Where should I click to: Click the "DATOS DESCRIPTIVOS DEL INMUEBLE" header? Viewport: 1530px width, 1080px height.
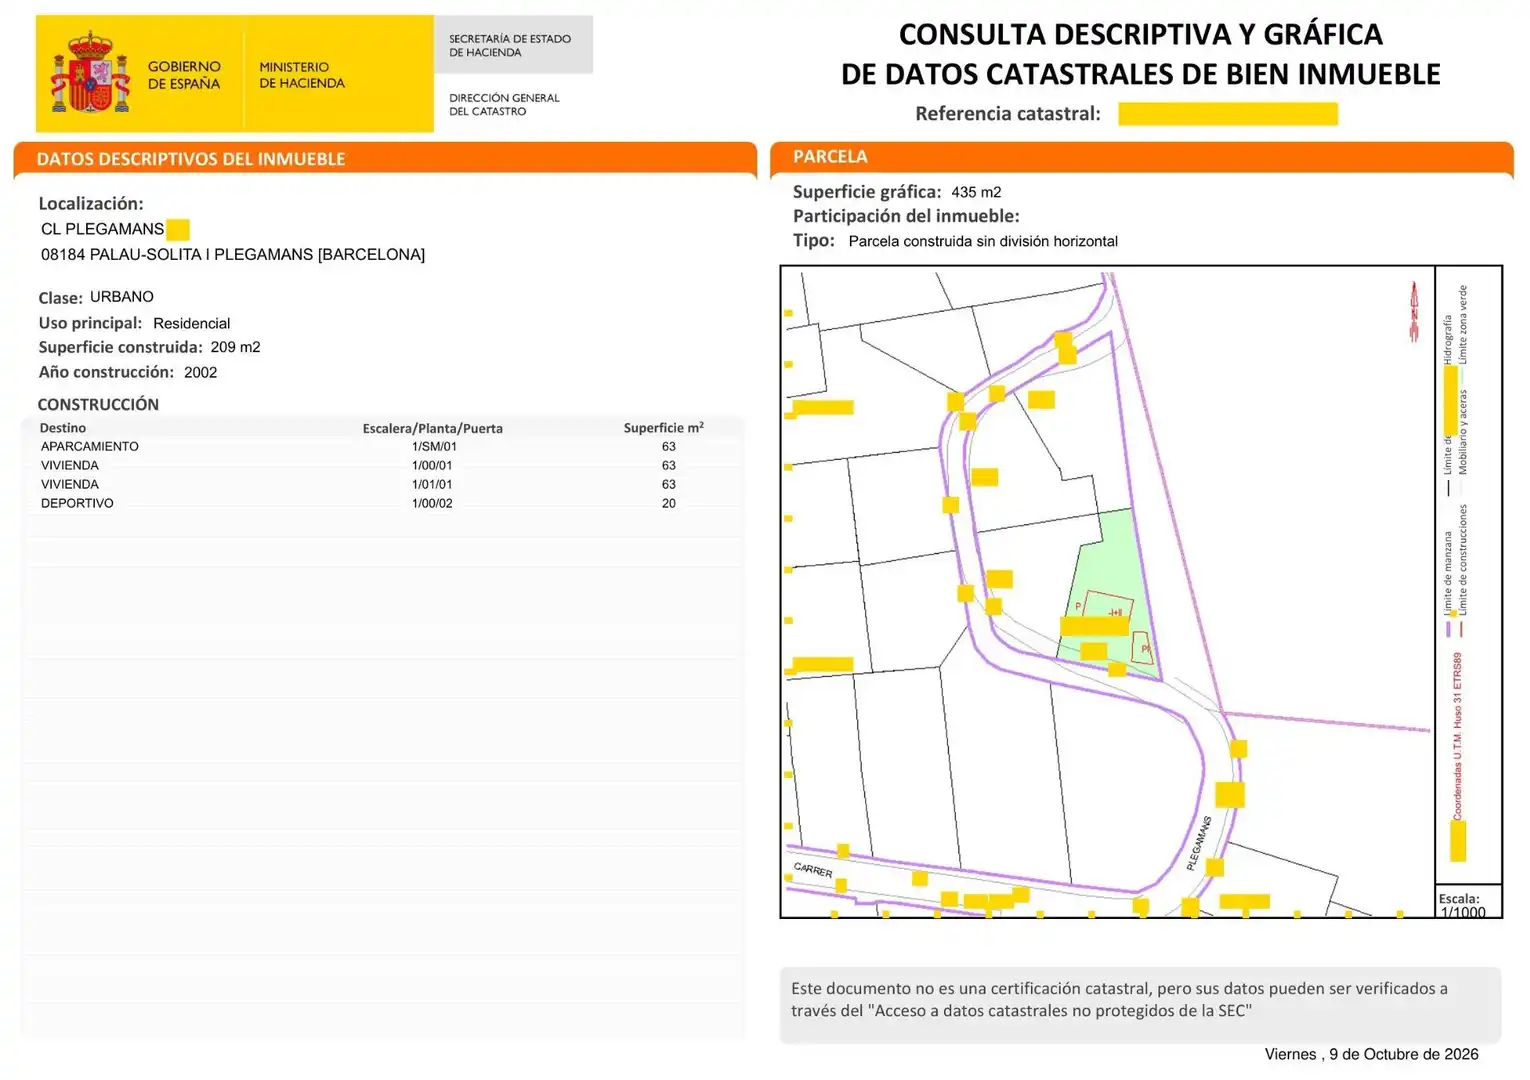pyautogui.click(x=191, y=159)
